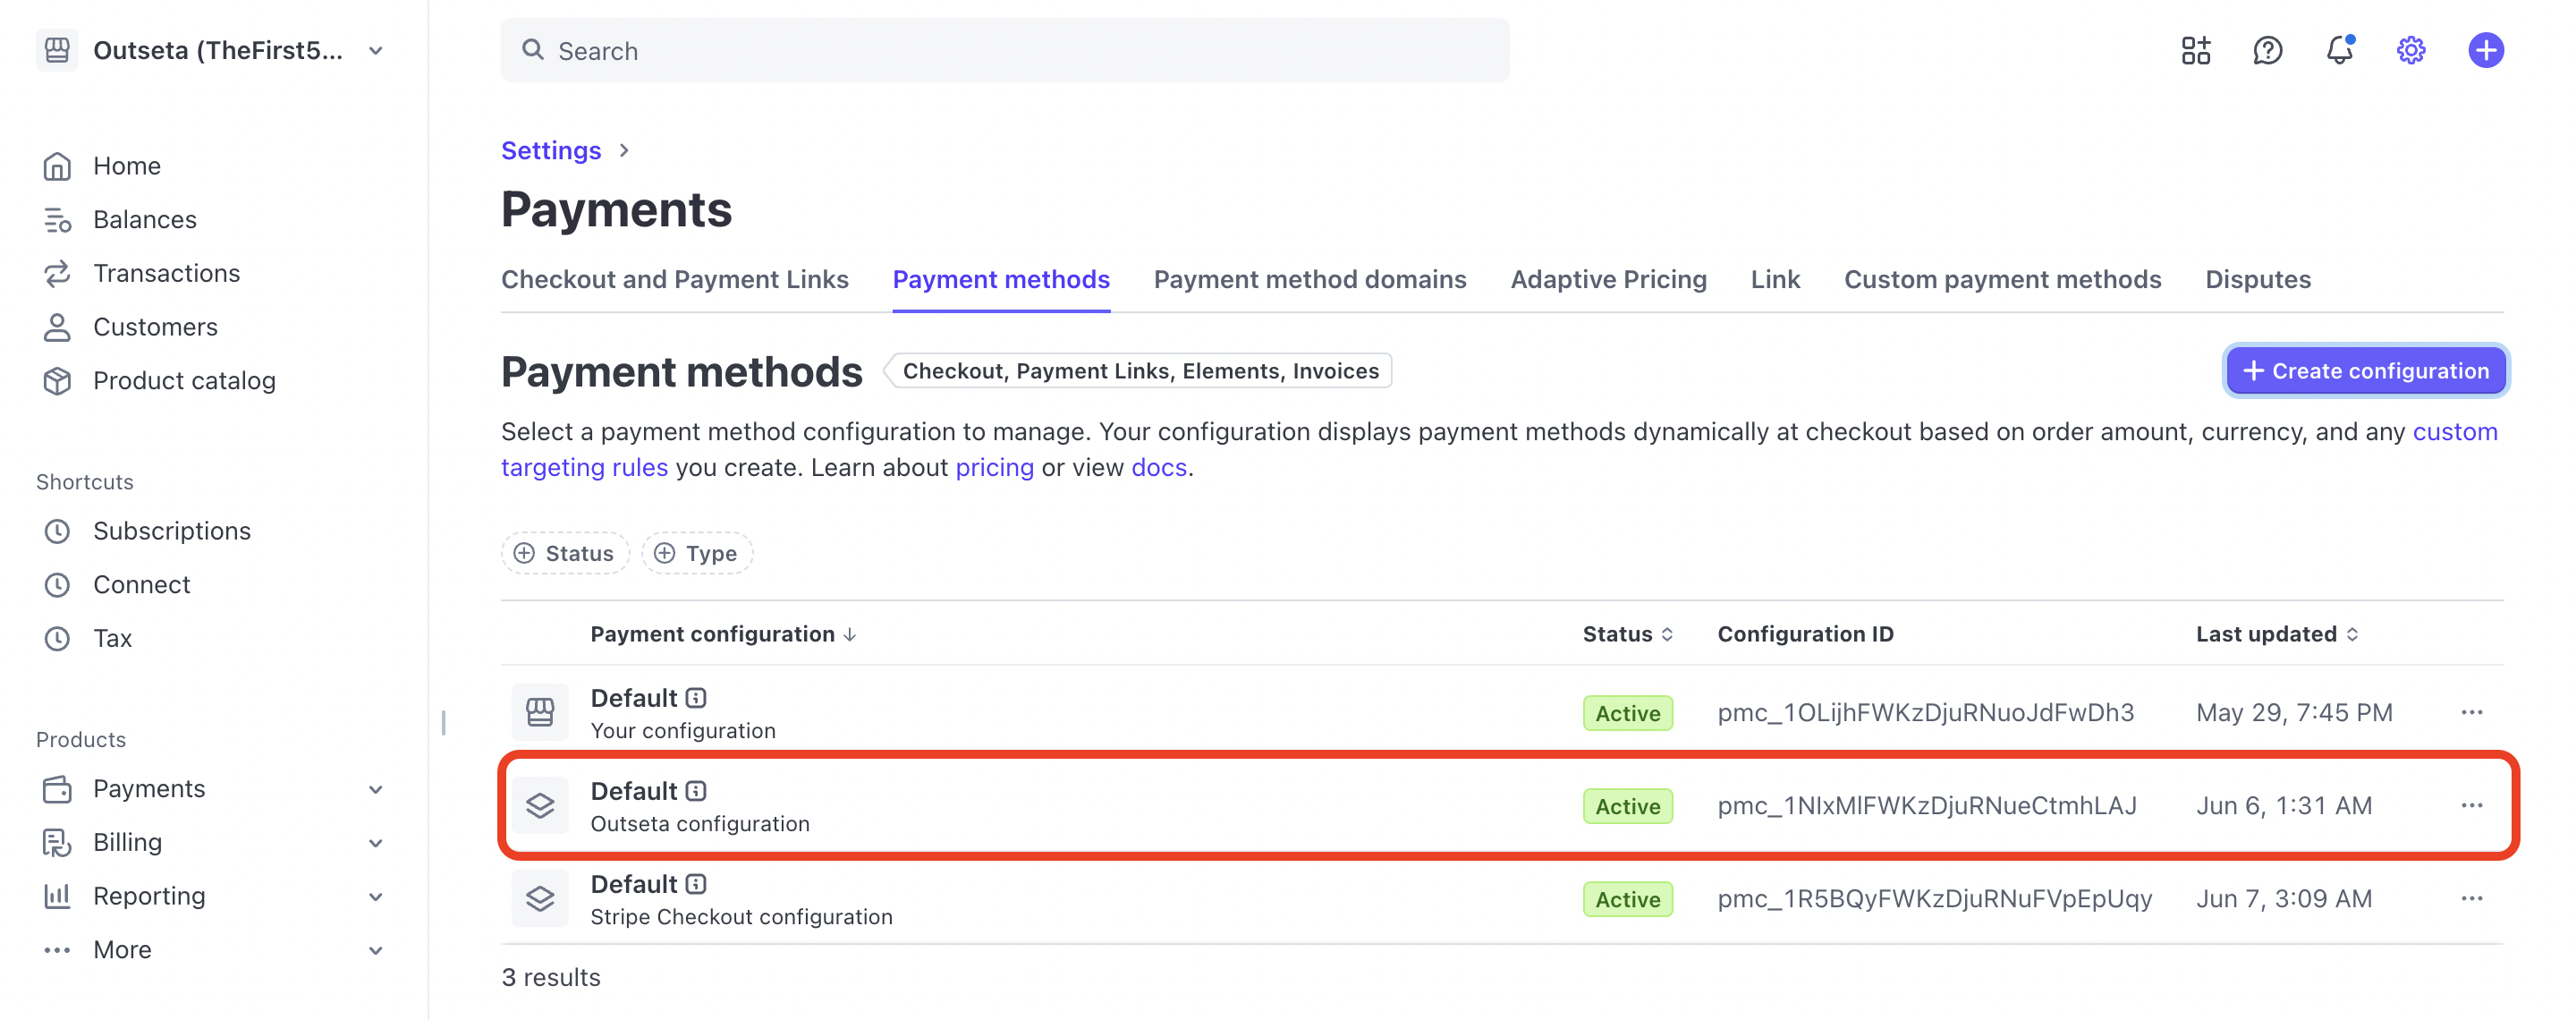Viewport: 2576px width, 1020px height.
Task: Click Create configuration button
Action: tap(2365, 371)
